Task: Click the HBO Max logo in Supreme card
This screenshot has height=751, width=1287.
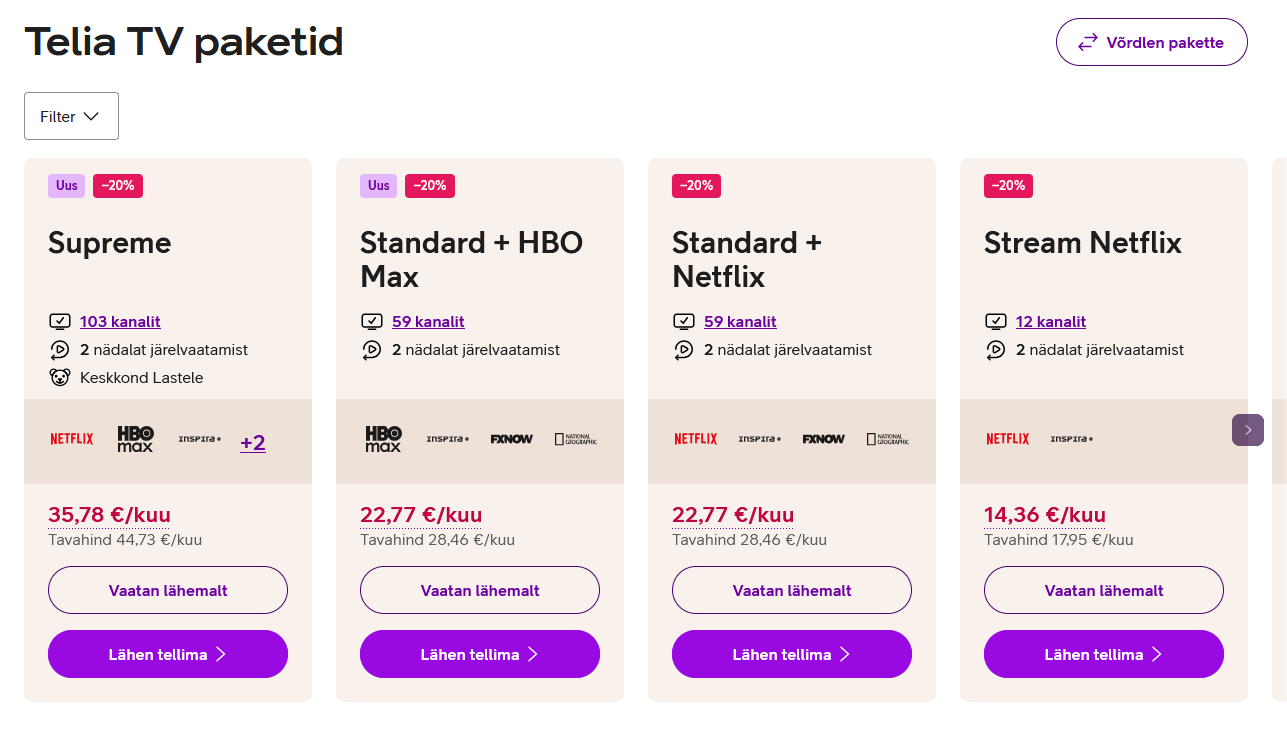Action: [x=136, y=439]
